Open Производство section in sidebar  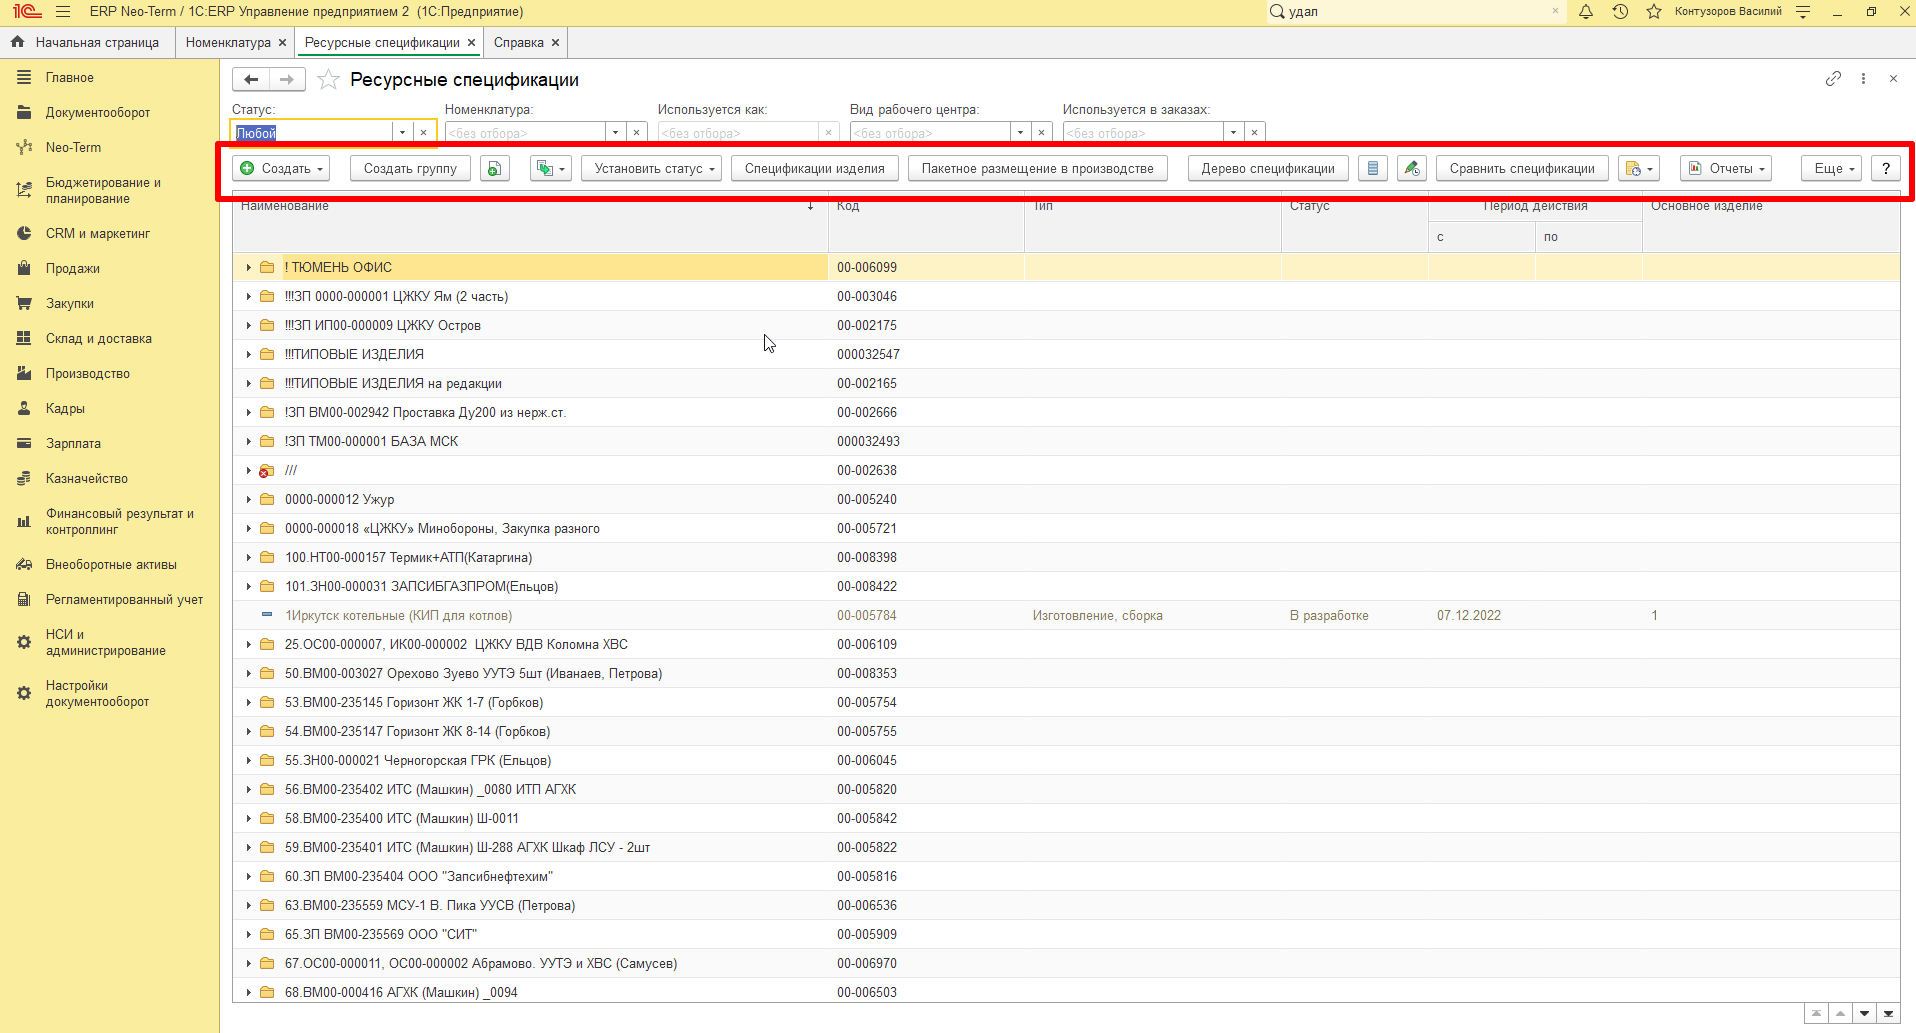pyautogui.click(x=88, y=374)
